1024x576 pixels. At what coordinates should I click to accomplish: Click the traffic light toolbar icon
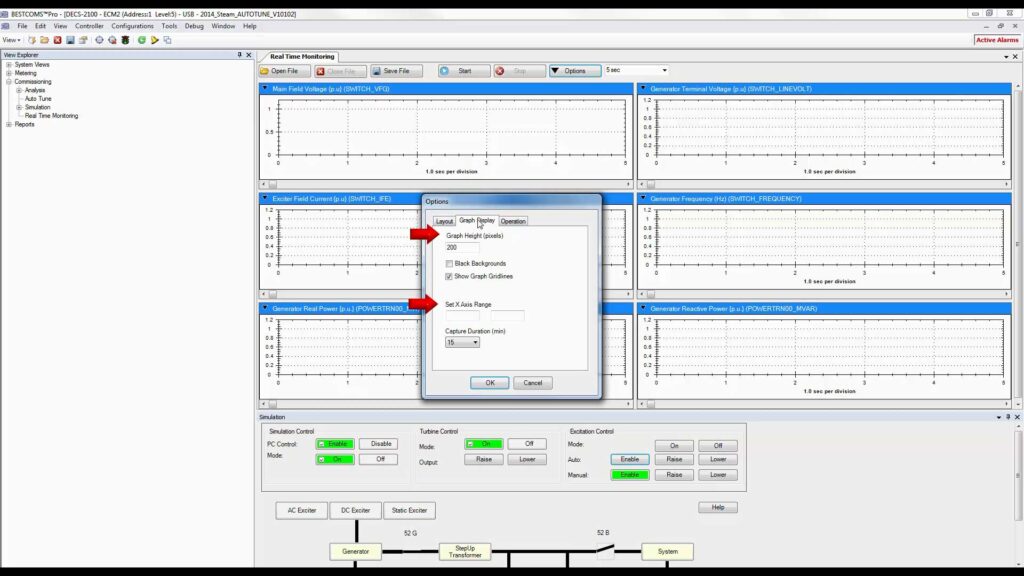(x=125, y=40)
